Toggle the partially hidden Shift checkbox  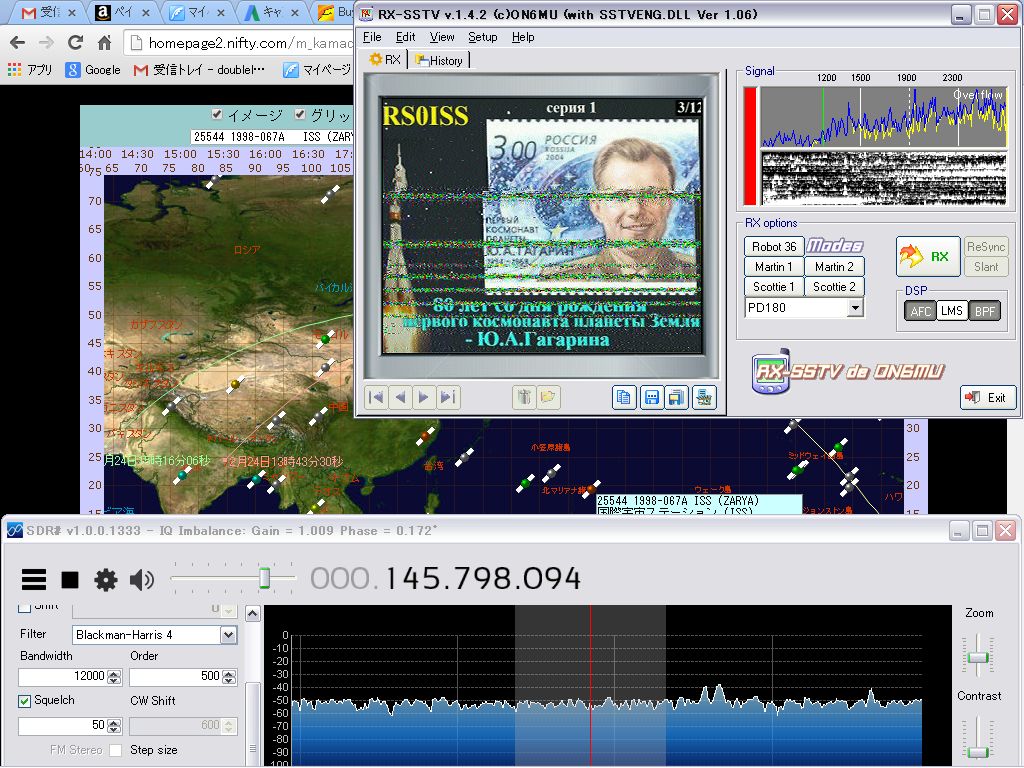(25, 607)
